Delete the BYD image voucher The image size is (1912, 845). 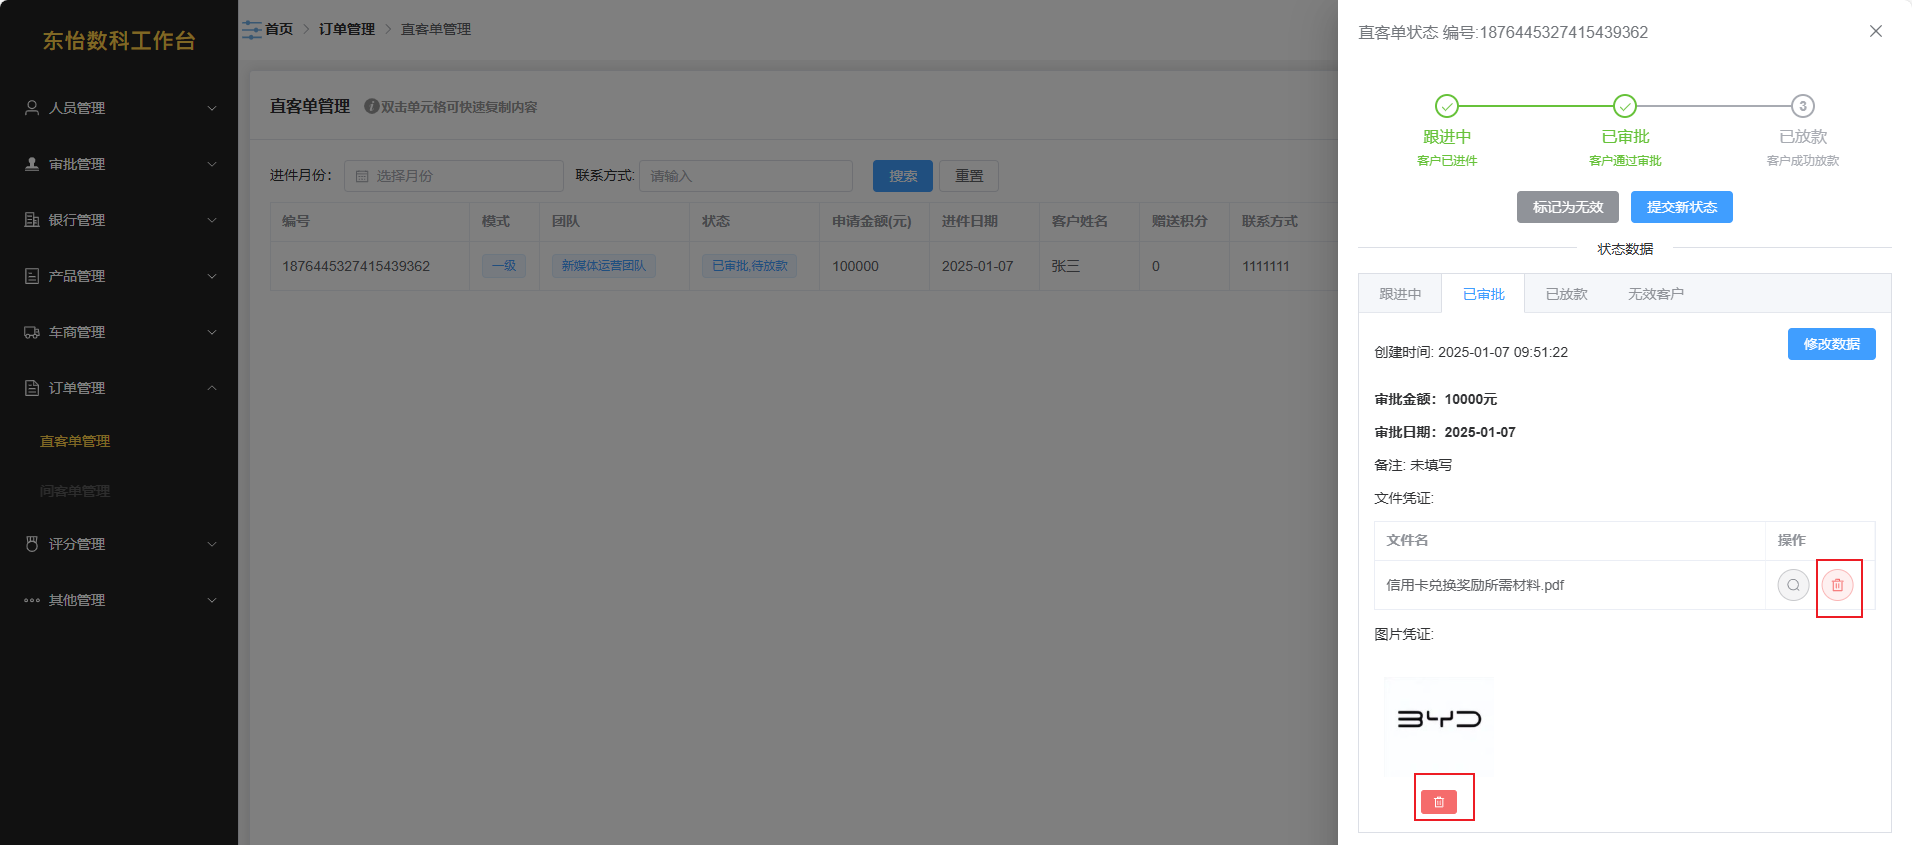pyautogui.click(x=1439, y=802)
